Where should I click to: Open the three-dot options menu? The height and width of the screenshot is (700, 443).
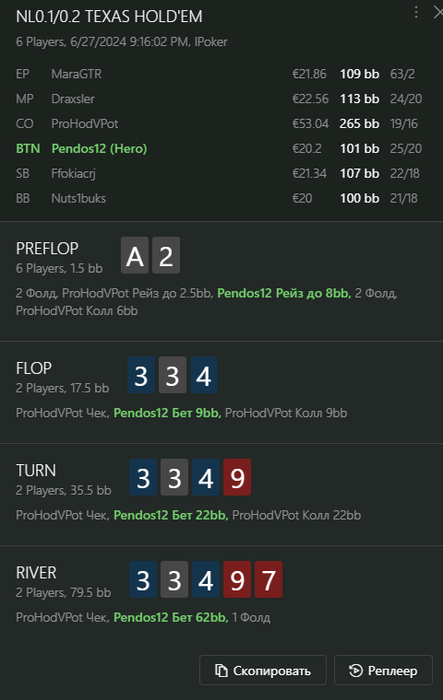(x=416, y=12)
